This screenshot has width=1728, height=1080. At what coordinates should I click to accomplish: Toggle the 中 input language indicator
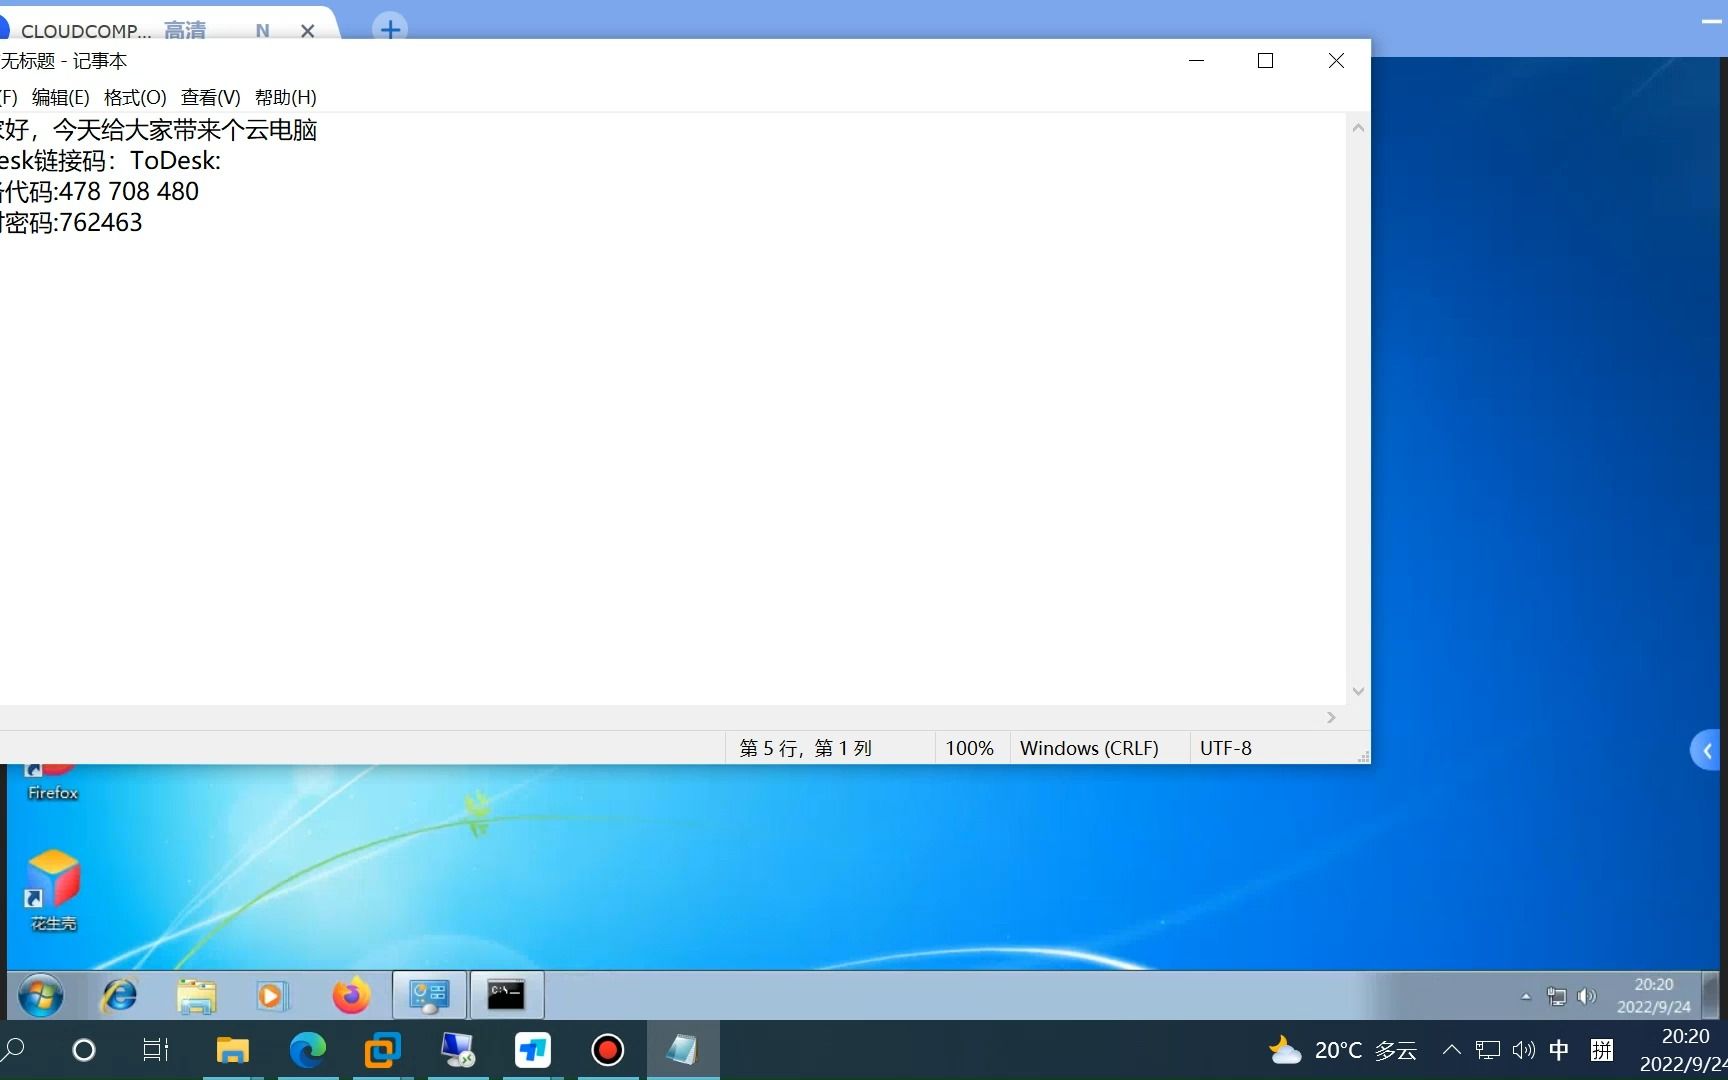pos(1559,1050)
